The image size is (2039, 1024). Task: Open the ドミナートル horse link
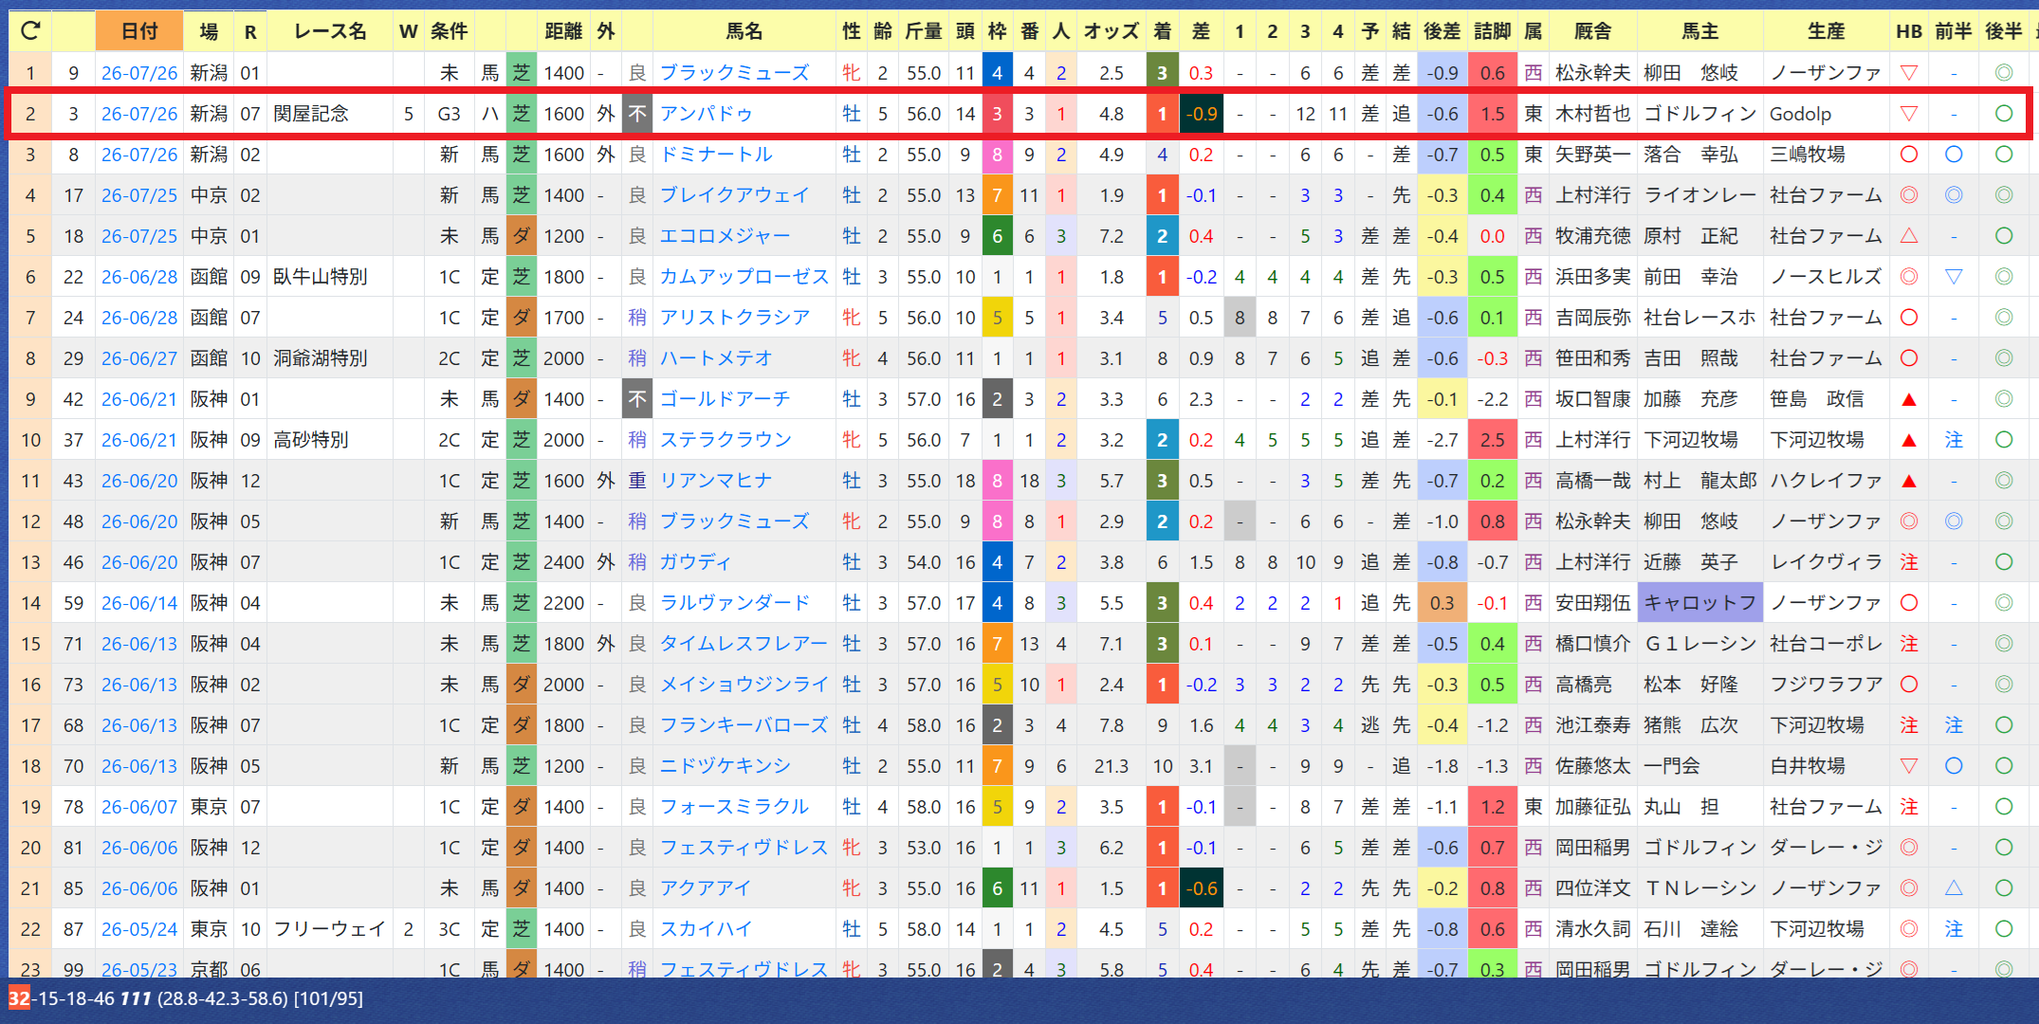coord(716,155)
